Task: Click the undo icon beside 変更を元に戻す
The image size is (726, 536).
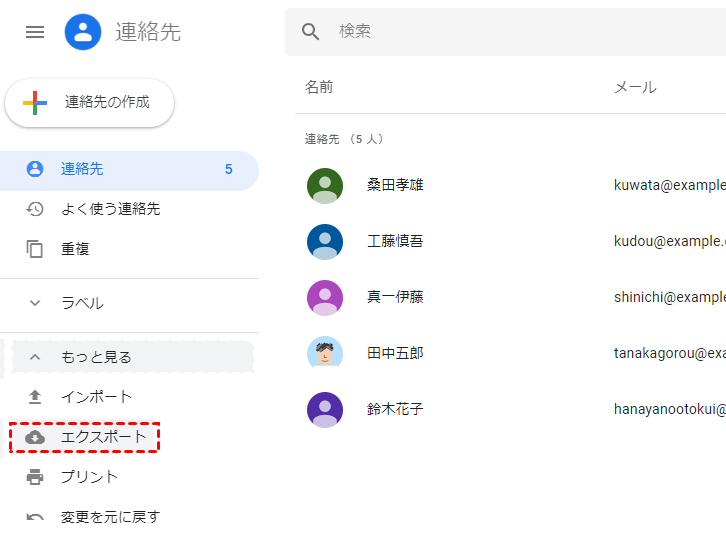Action: pyautogui.click(x=35, y=517)
